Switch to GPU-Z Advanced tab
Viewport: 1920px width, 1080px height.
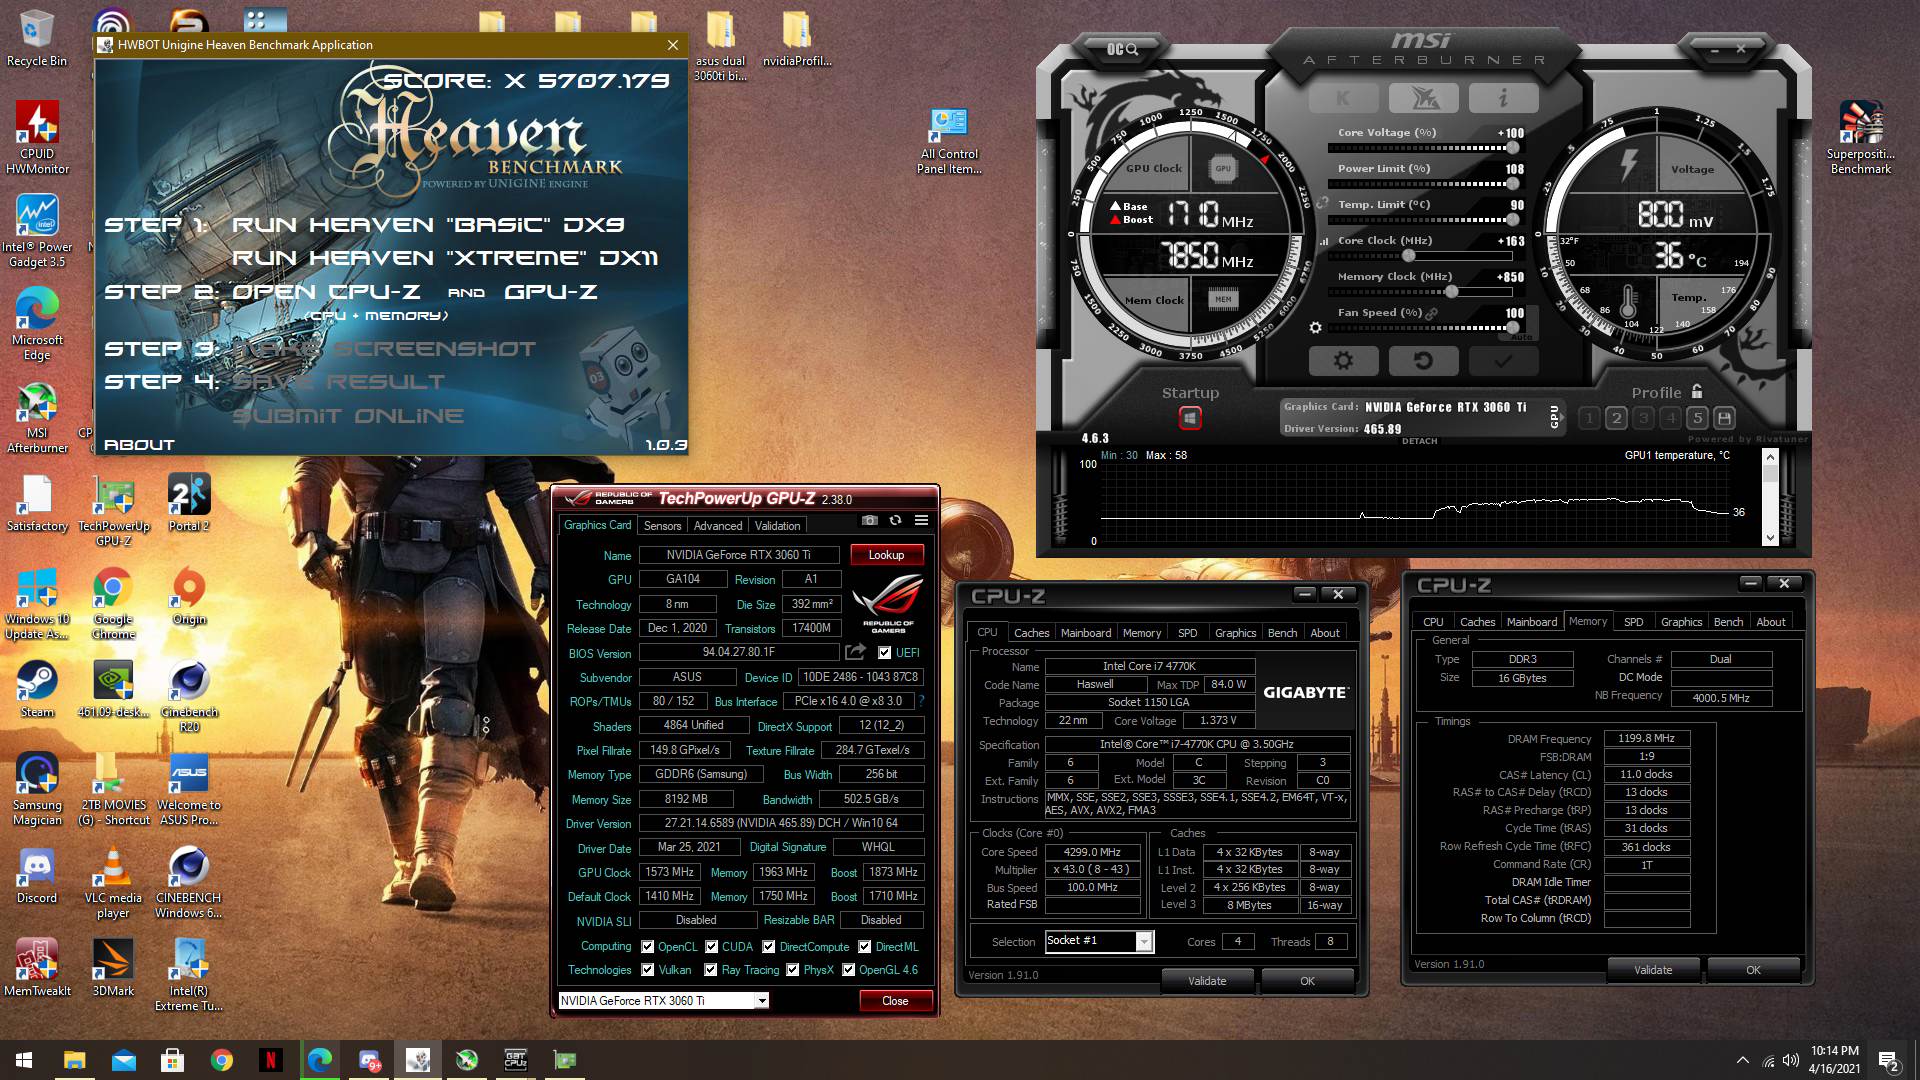point(718,526)
